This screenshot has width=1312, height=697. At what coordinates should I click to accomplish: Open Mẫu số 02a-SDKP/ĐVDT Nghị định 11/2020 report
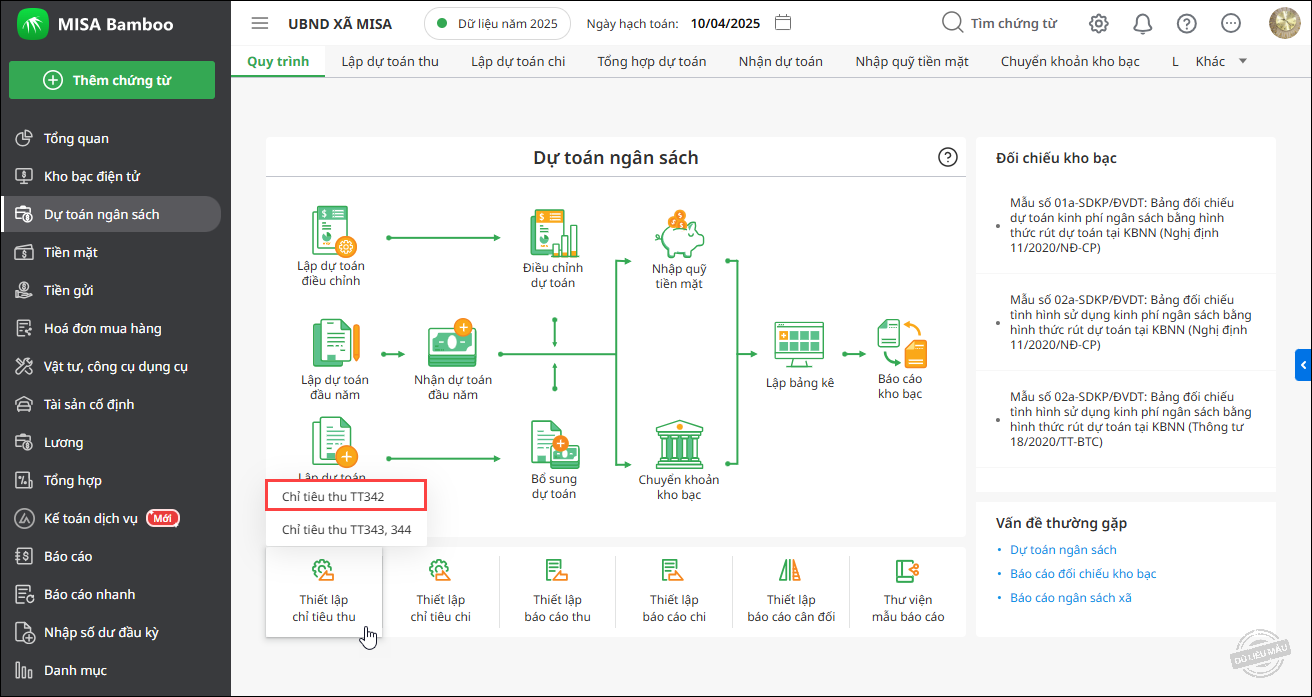coord(1130,322)
